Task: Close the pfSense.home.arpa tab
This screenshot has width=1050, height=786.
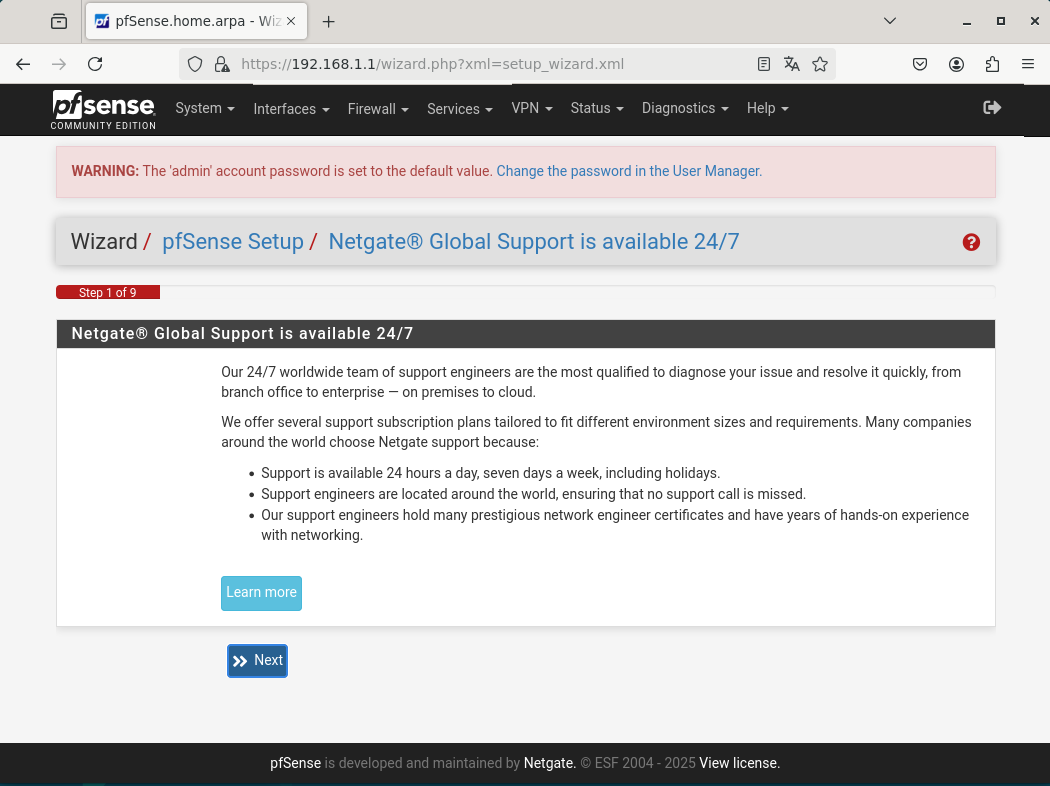Action: point(291,21)
